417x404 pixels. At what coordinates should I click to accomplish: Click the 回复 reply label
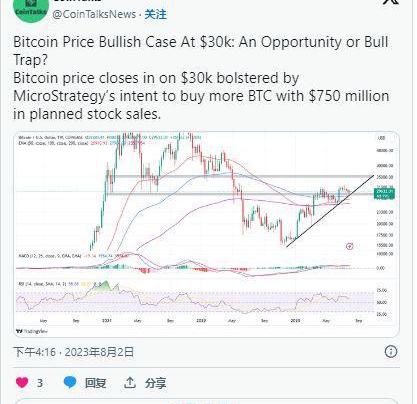pyautogui.click(x=95, y=383)
